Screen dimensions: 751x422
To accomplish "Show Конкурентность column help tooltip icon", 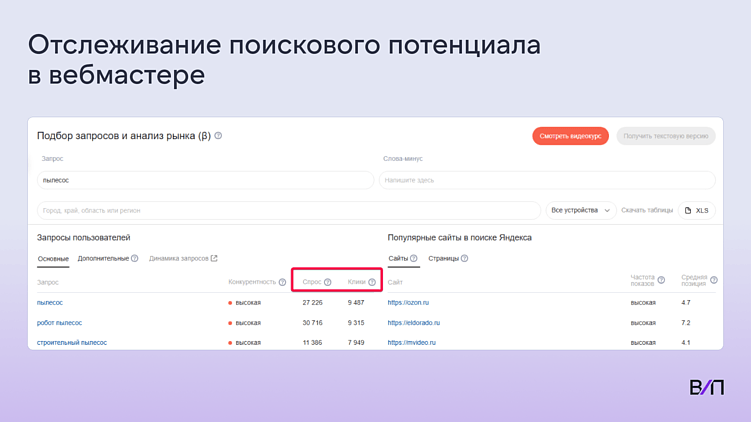I will pos(283,282).
